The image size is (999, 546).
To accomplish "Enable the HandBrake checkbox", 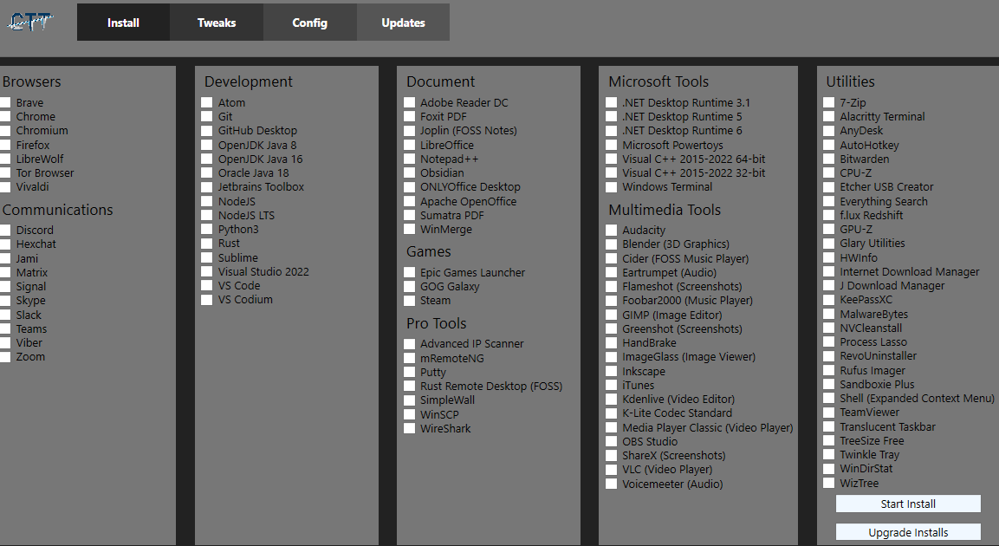I will click(x=612, y=343).
